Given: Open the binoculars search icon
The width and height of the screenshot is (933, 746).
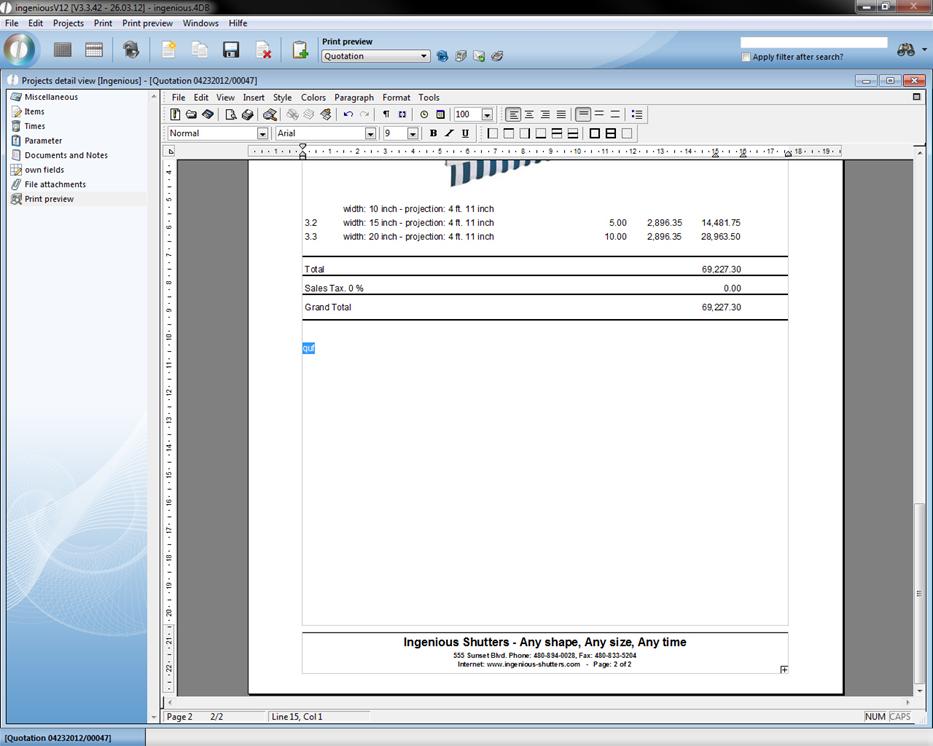Looking at the screenshot, I should coord(906,50).
